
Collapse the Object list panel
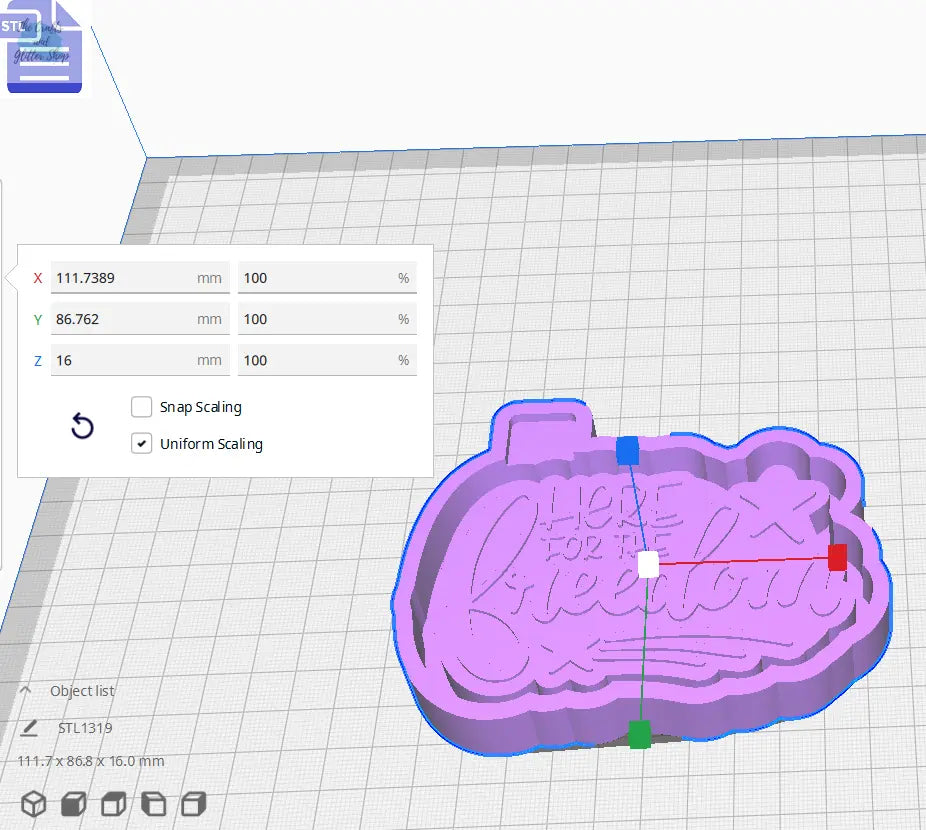[x=24, y=690]
